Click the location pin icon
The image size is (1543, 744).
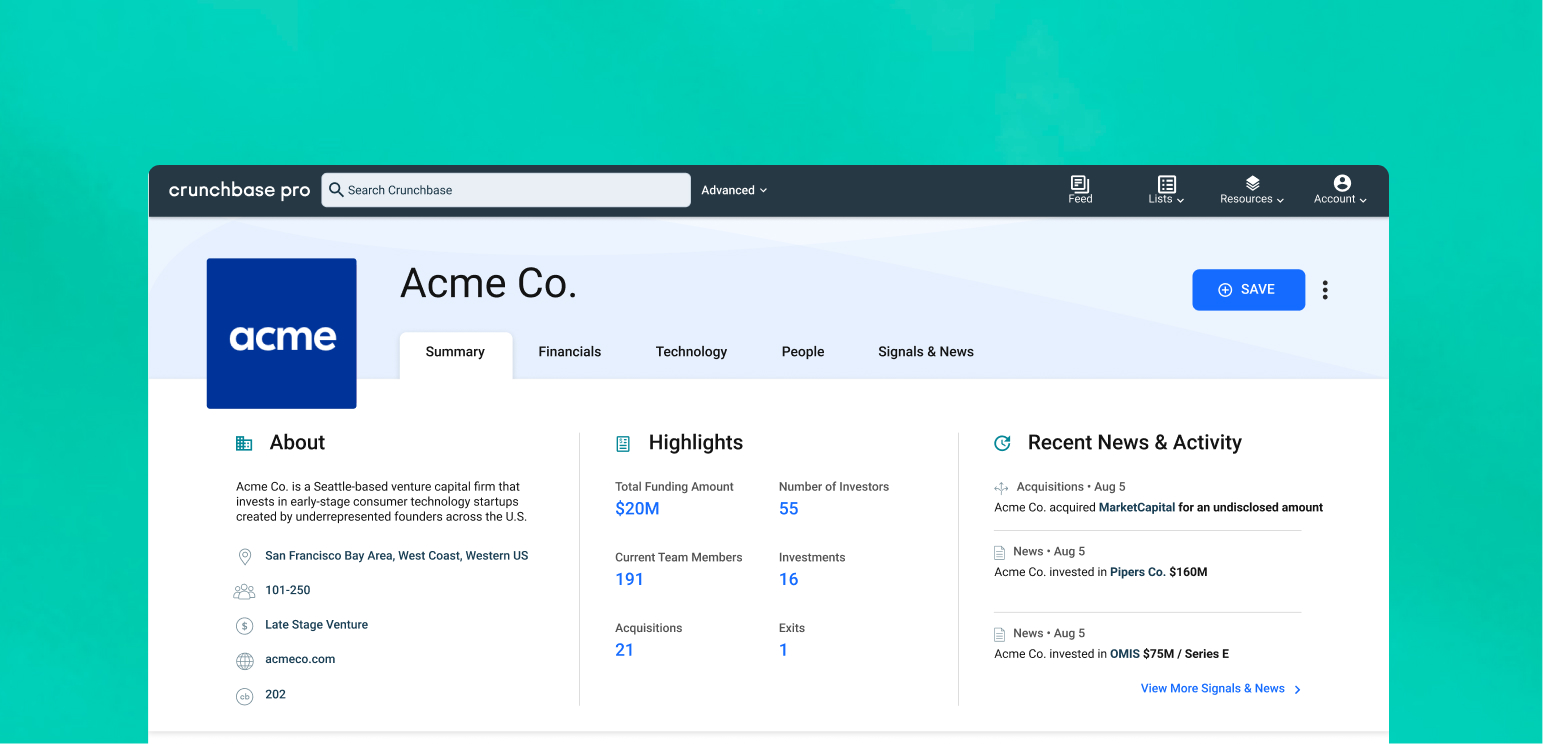pyautogui.click(x=244, y=557)
